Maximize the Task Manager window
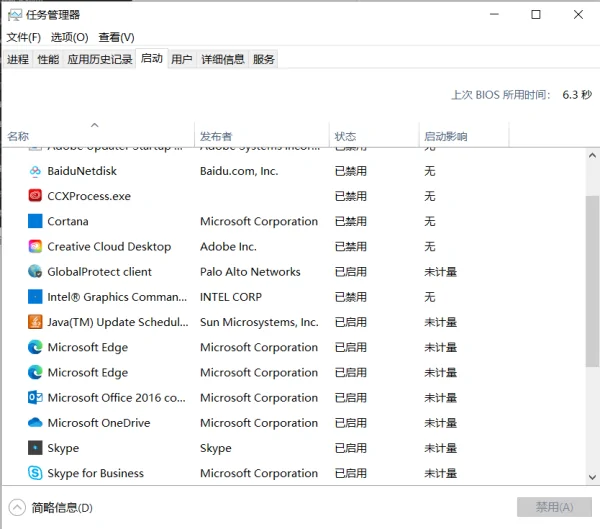The height and width of the screenshot is (529, 600). [x=536, y=15]
